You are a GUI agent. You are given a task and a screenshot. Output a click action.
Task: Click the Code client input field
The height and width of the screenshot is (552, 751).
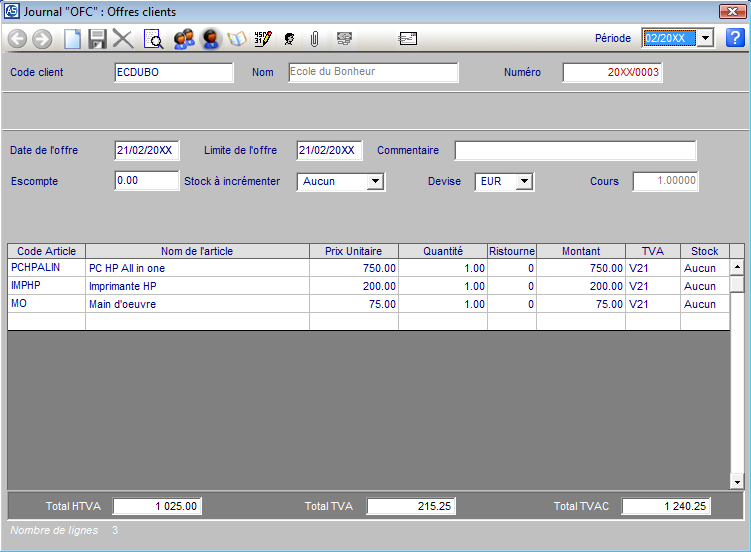coord(174,73)
